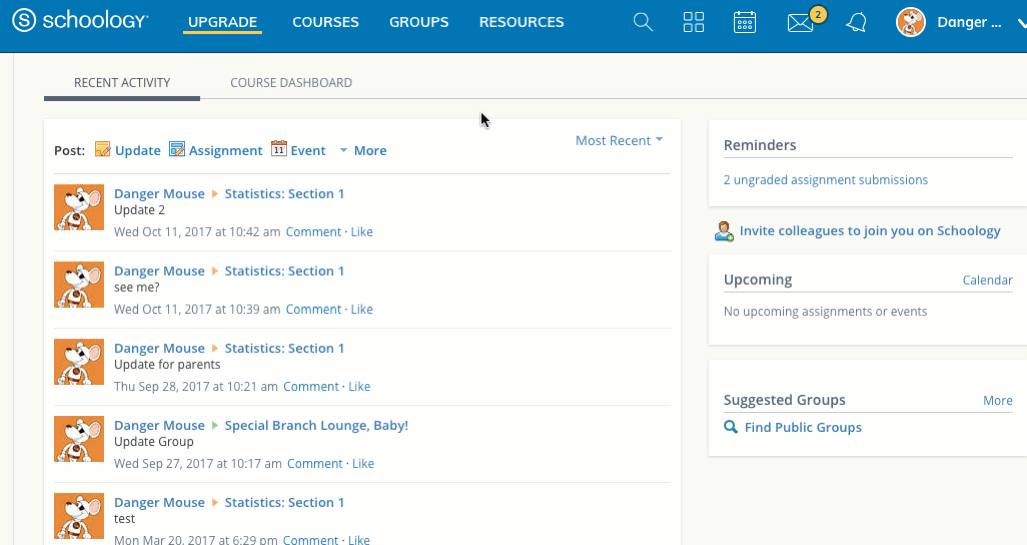Open the Groups menu
The height and width of the screenshot is (545, 1027).
pyautogui.click(x=419, y=22)
